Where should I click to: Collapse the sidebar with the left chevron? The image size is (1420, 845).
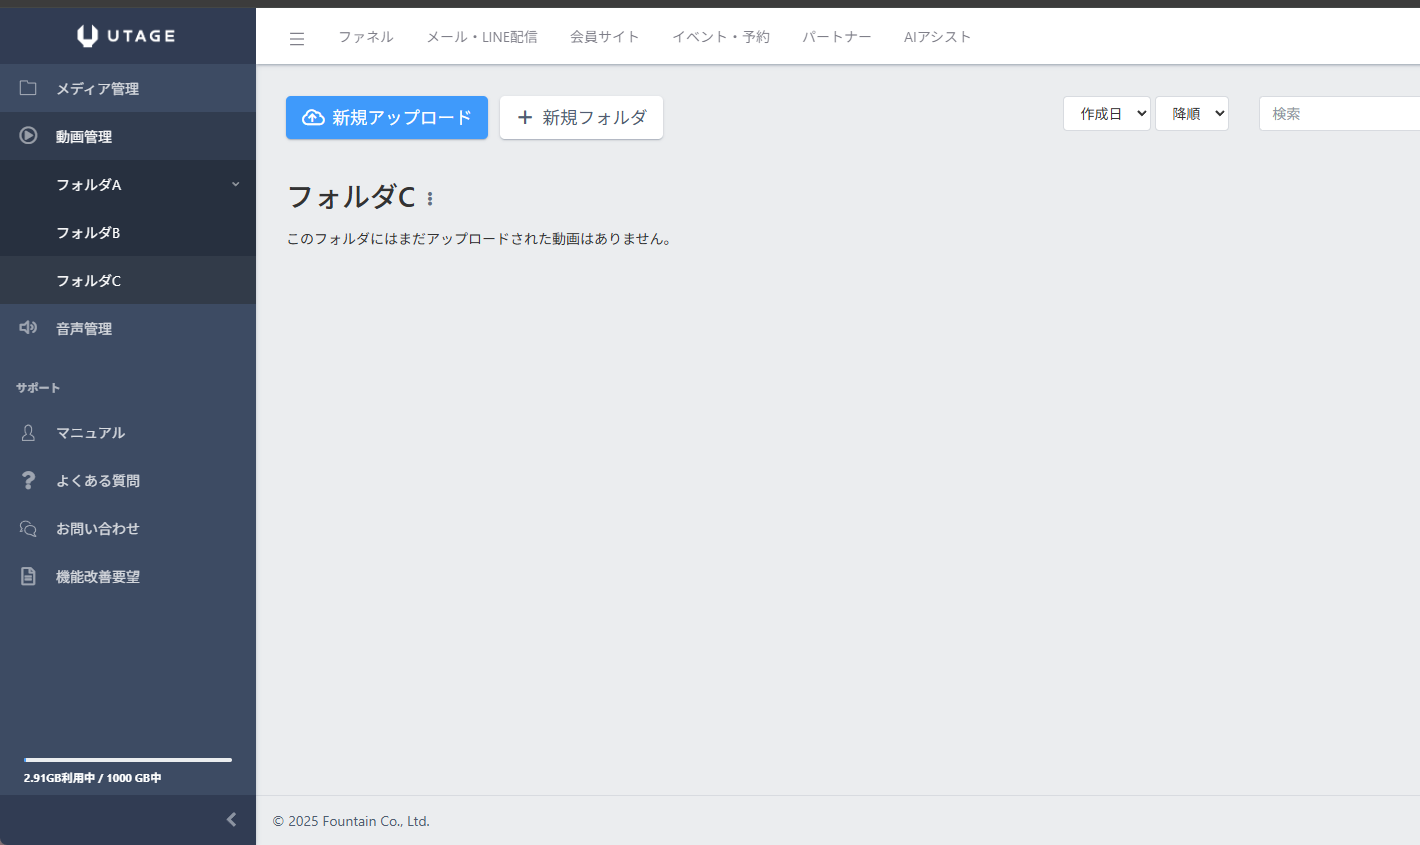[x=231, y=820]
